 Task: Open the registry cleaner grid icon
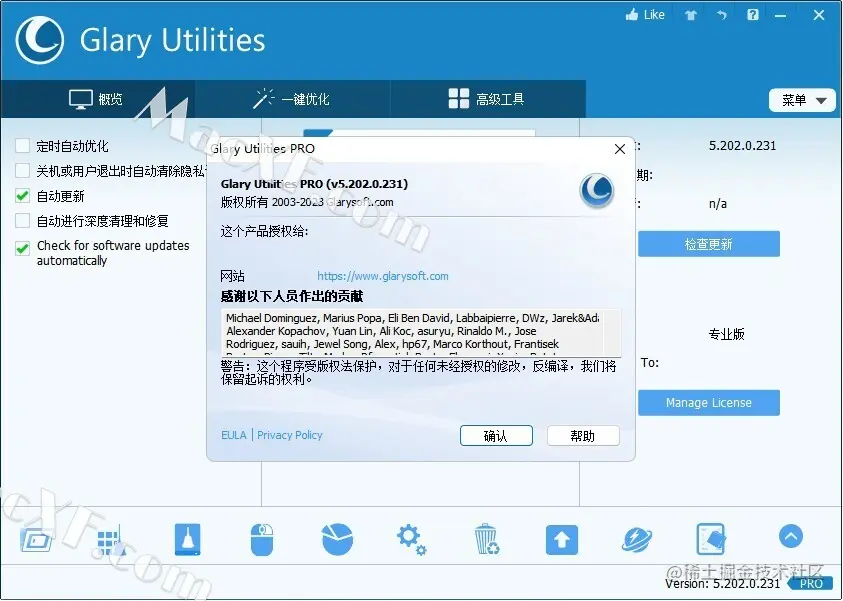coord(112,540)
